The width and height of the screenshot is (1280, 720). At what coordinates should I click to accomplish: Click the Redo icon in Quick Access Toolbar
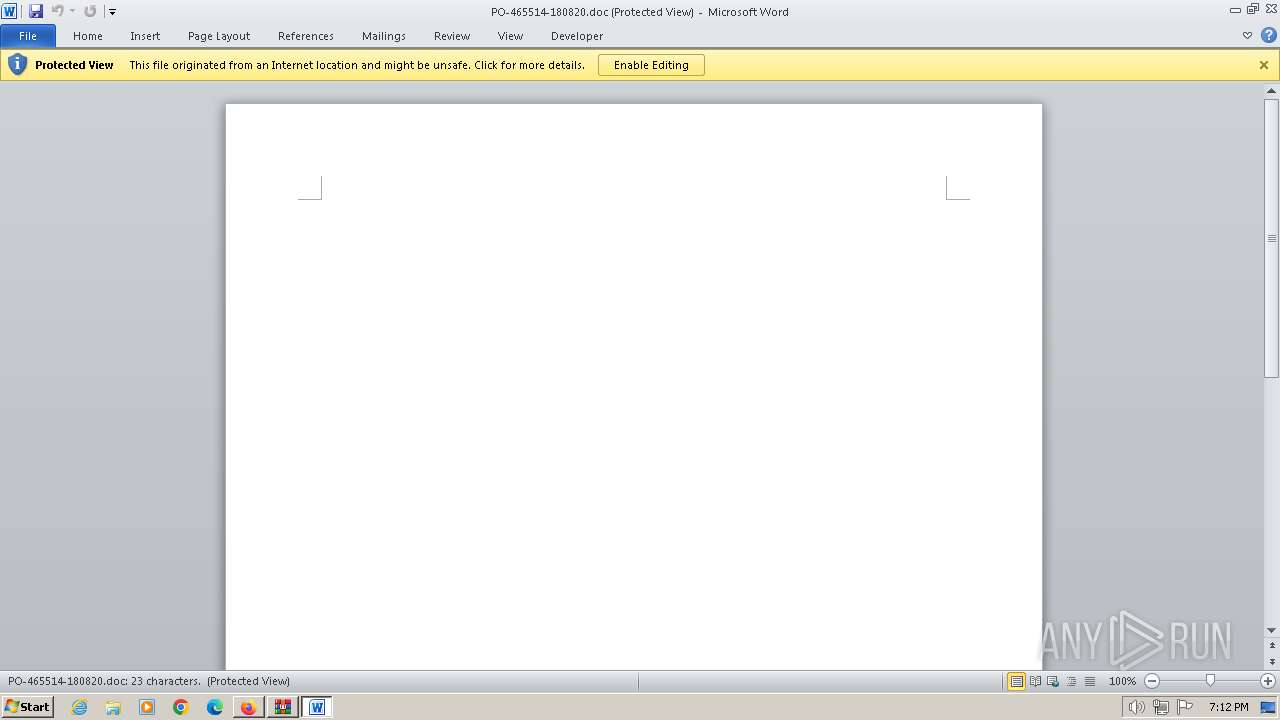pos(90,11)
